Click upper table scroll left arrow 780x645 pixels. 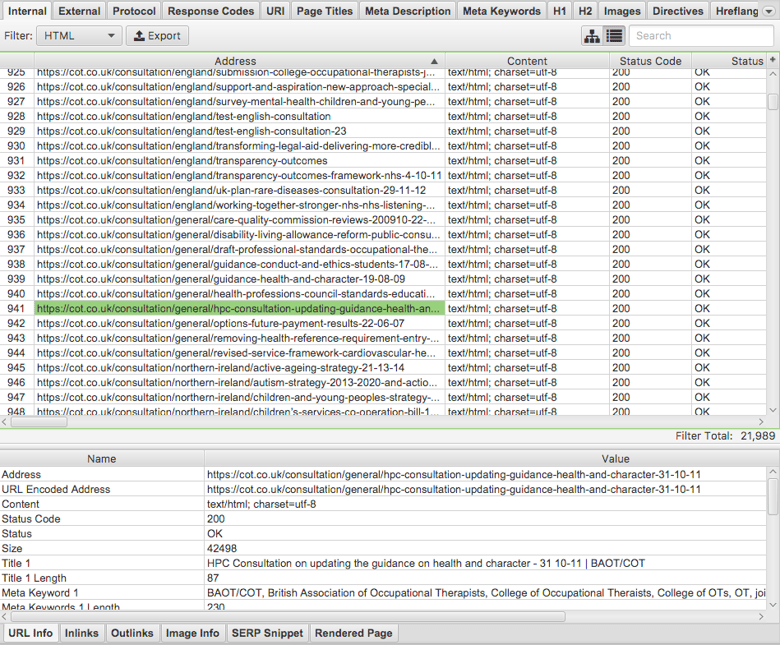[4, 422]
